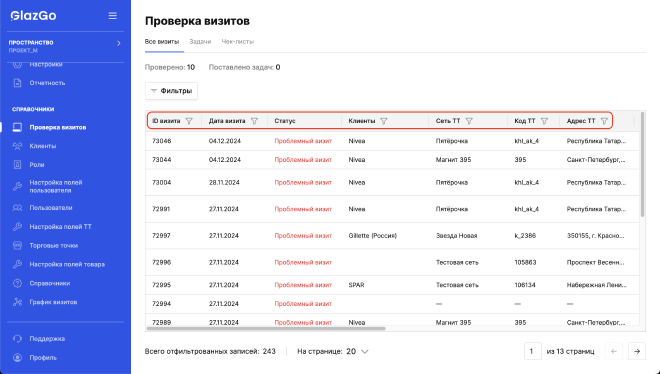This screenshot has width=660, height=374.
Task: Click the Клиенты people icon
Action: pyautogui.click(x=17, y=146)
